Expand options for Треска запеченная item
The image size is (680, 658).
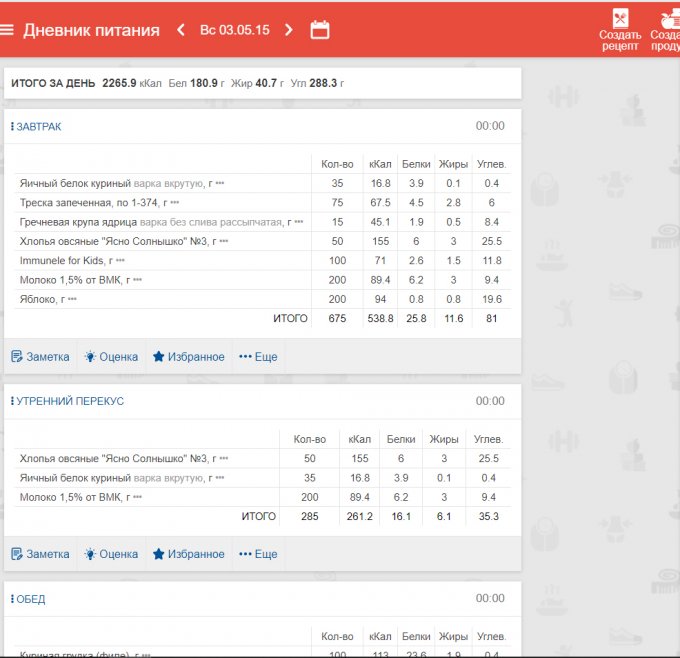click(174, 203)
